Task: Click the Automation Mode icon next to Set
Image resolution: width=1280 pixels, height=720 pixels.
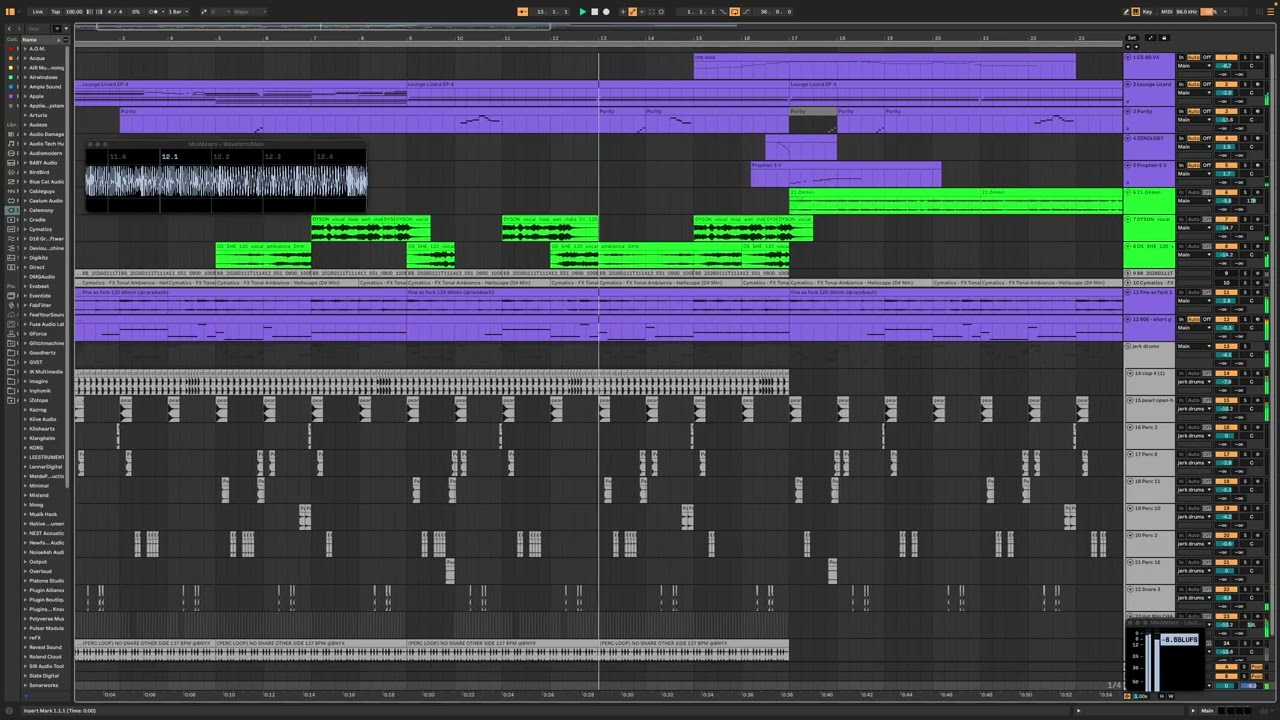Action: click(1151, 38)
